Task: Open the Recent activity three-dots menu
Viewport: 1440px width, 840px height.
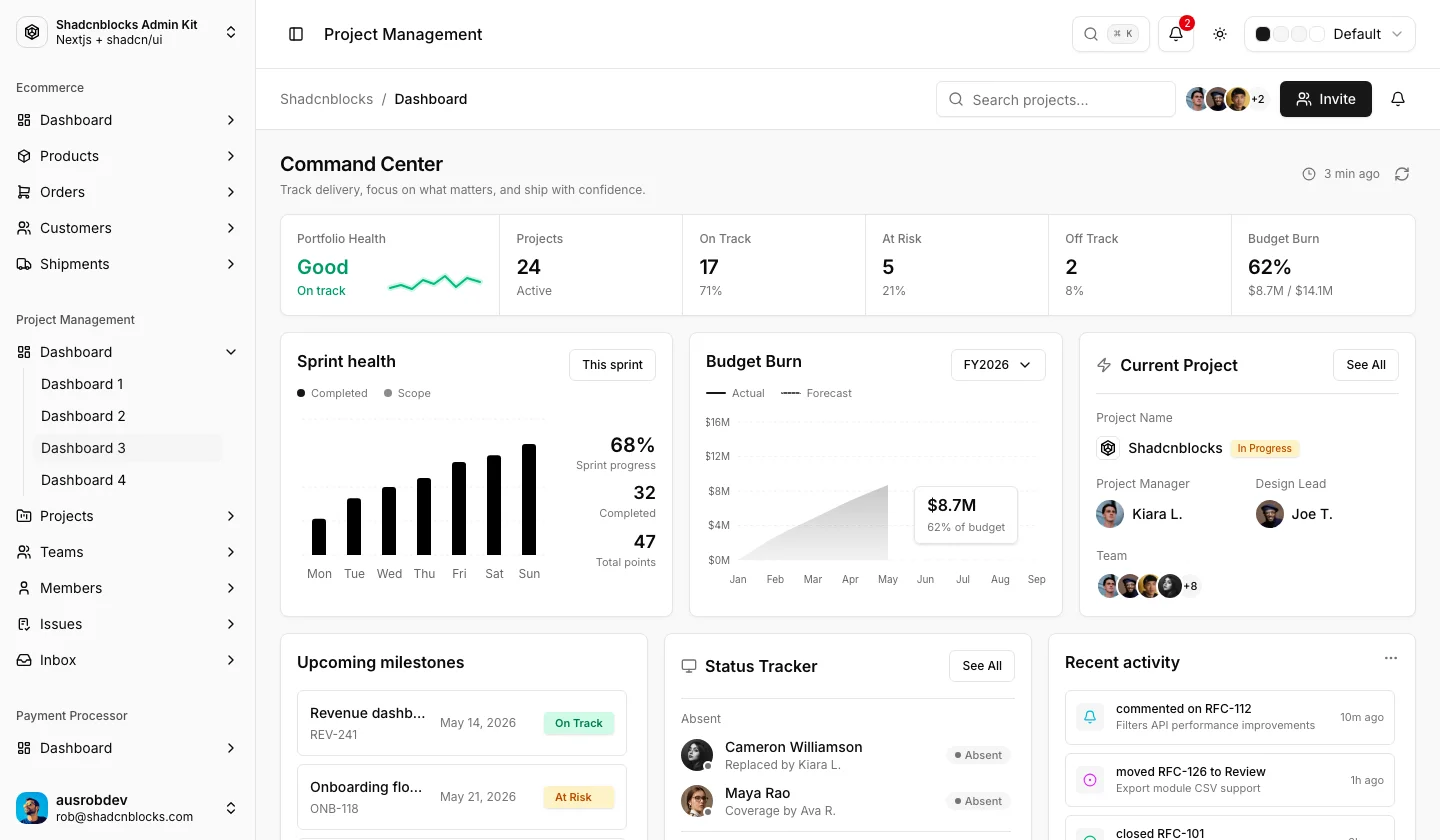Action: [x=1390, y=658]
